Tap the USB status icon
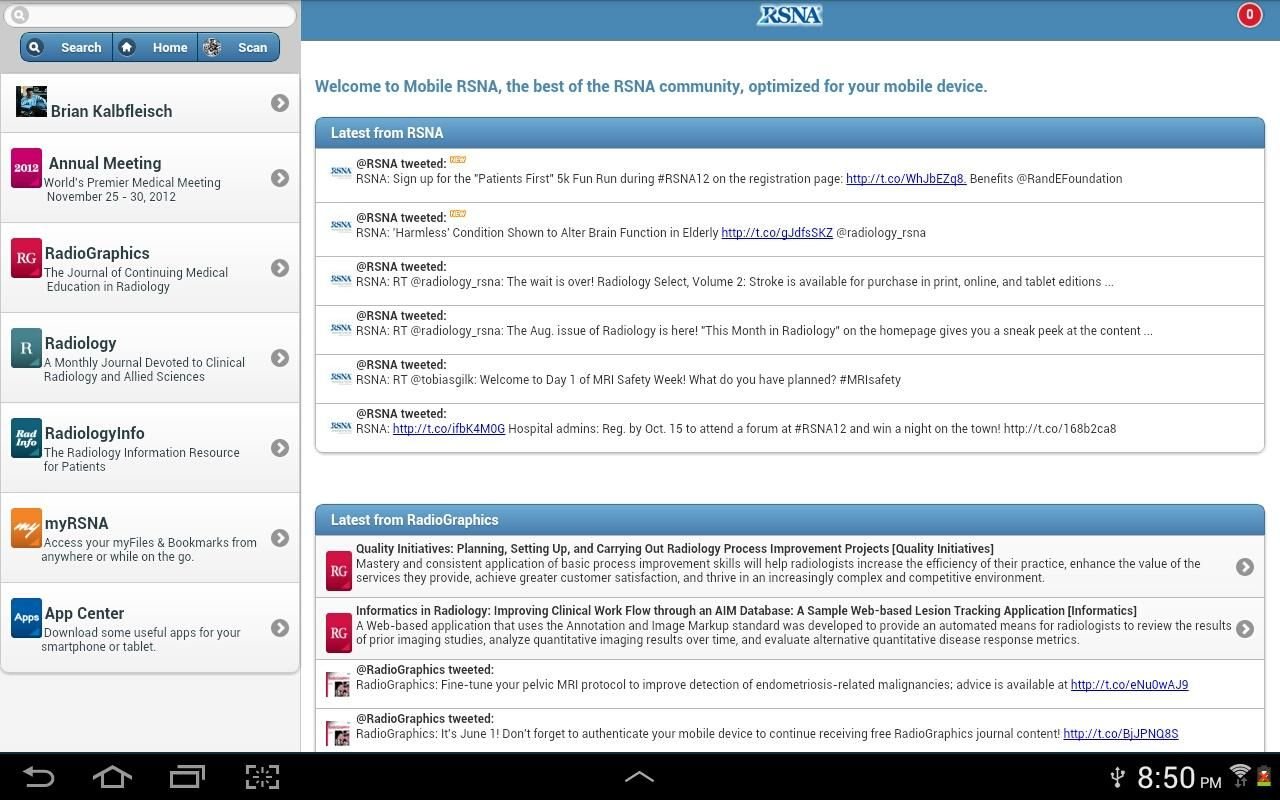1280x800 pixels. click(x=1118, y=777)
